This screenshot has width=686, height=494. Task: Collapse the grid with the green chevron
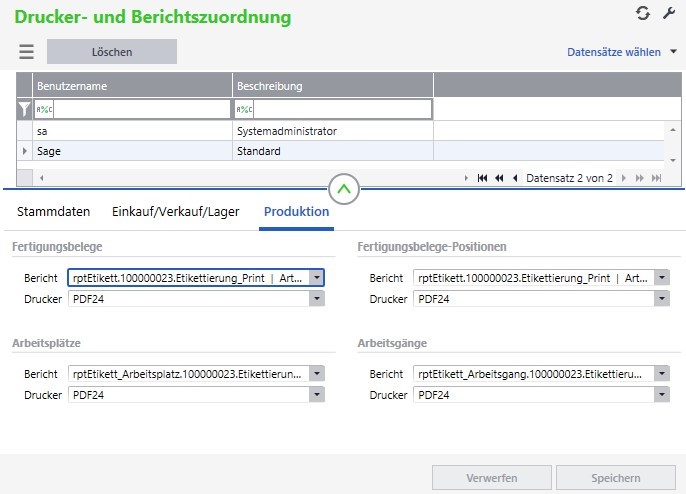click(x=343, y=187)
